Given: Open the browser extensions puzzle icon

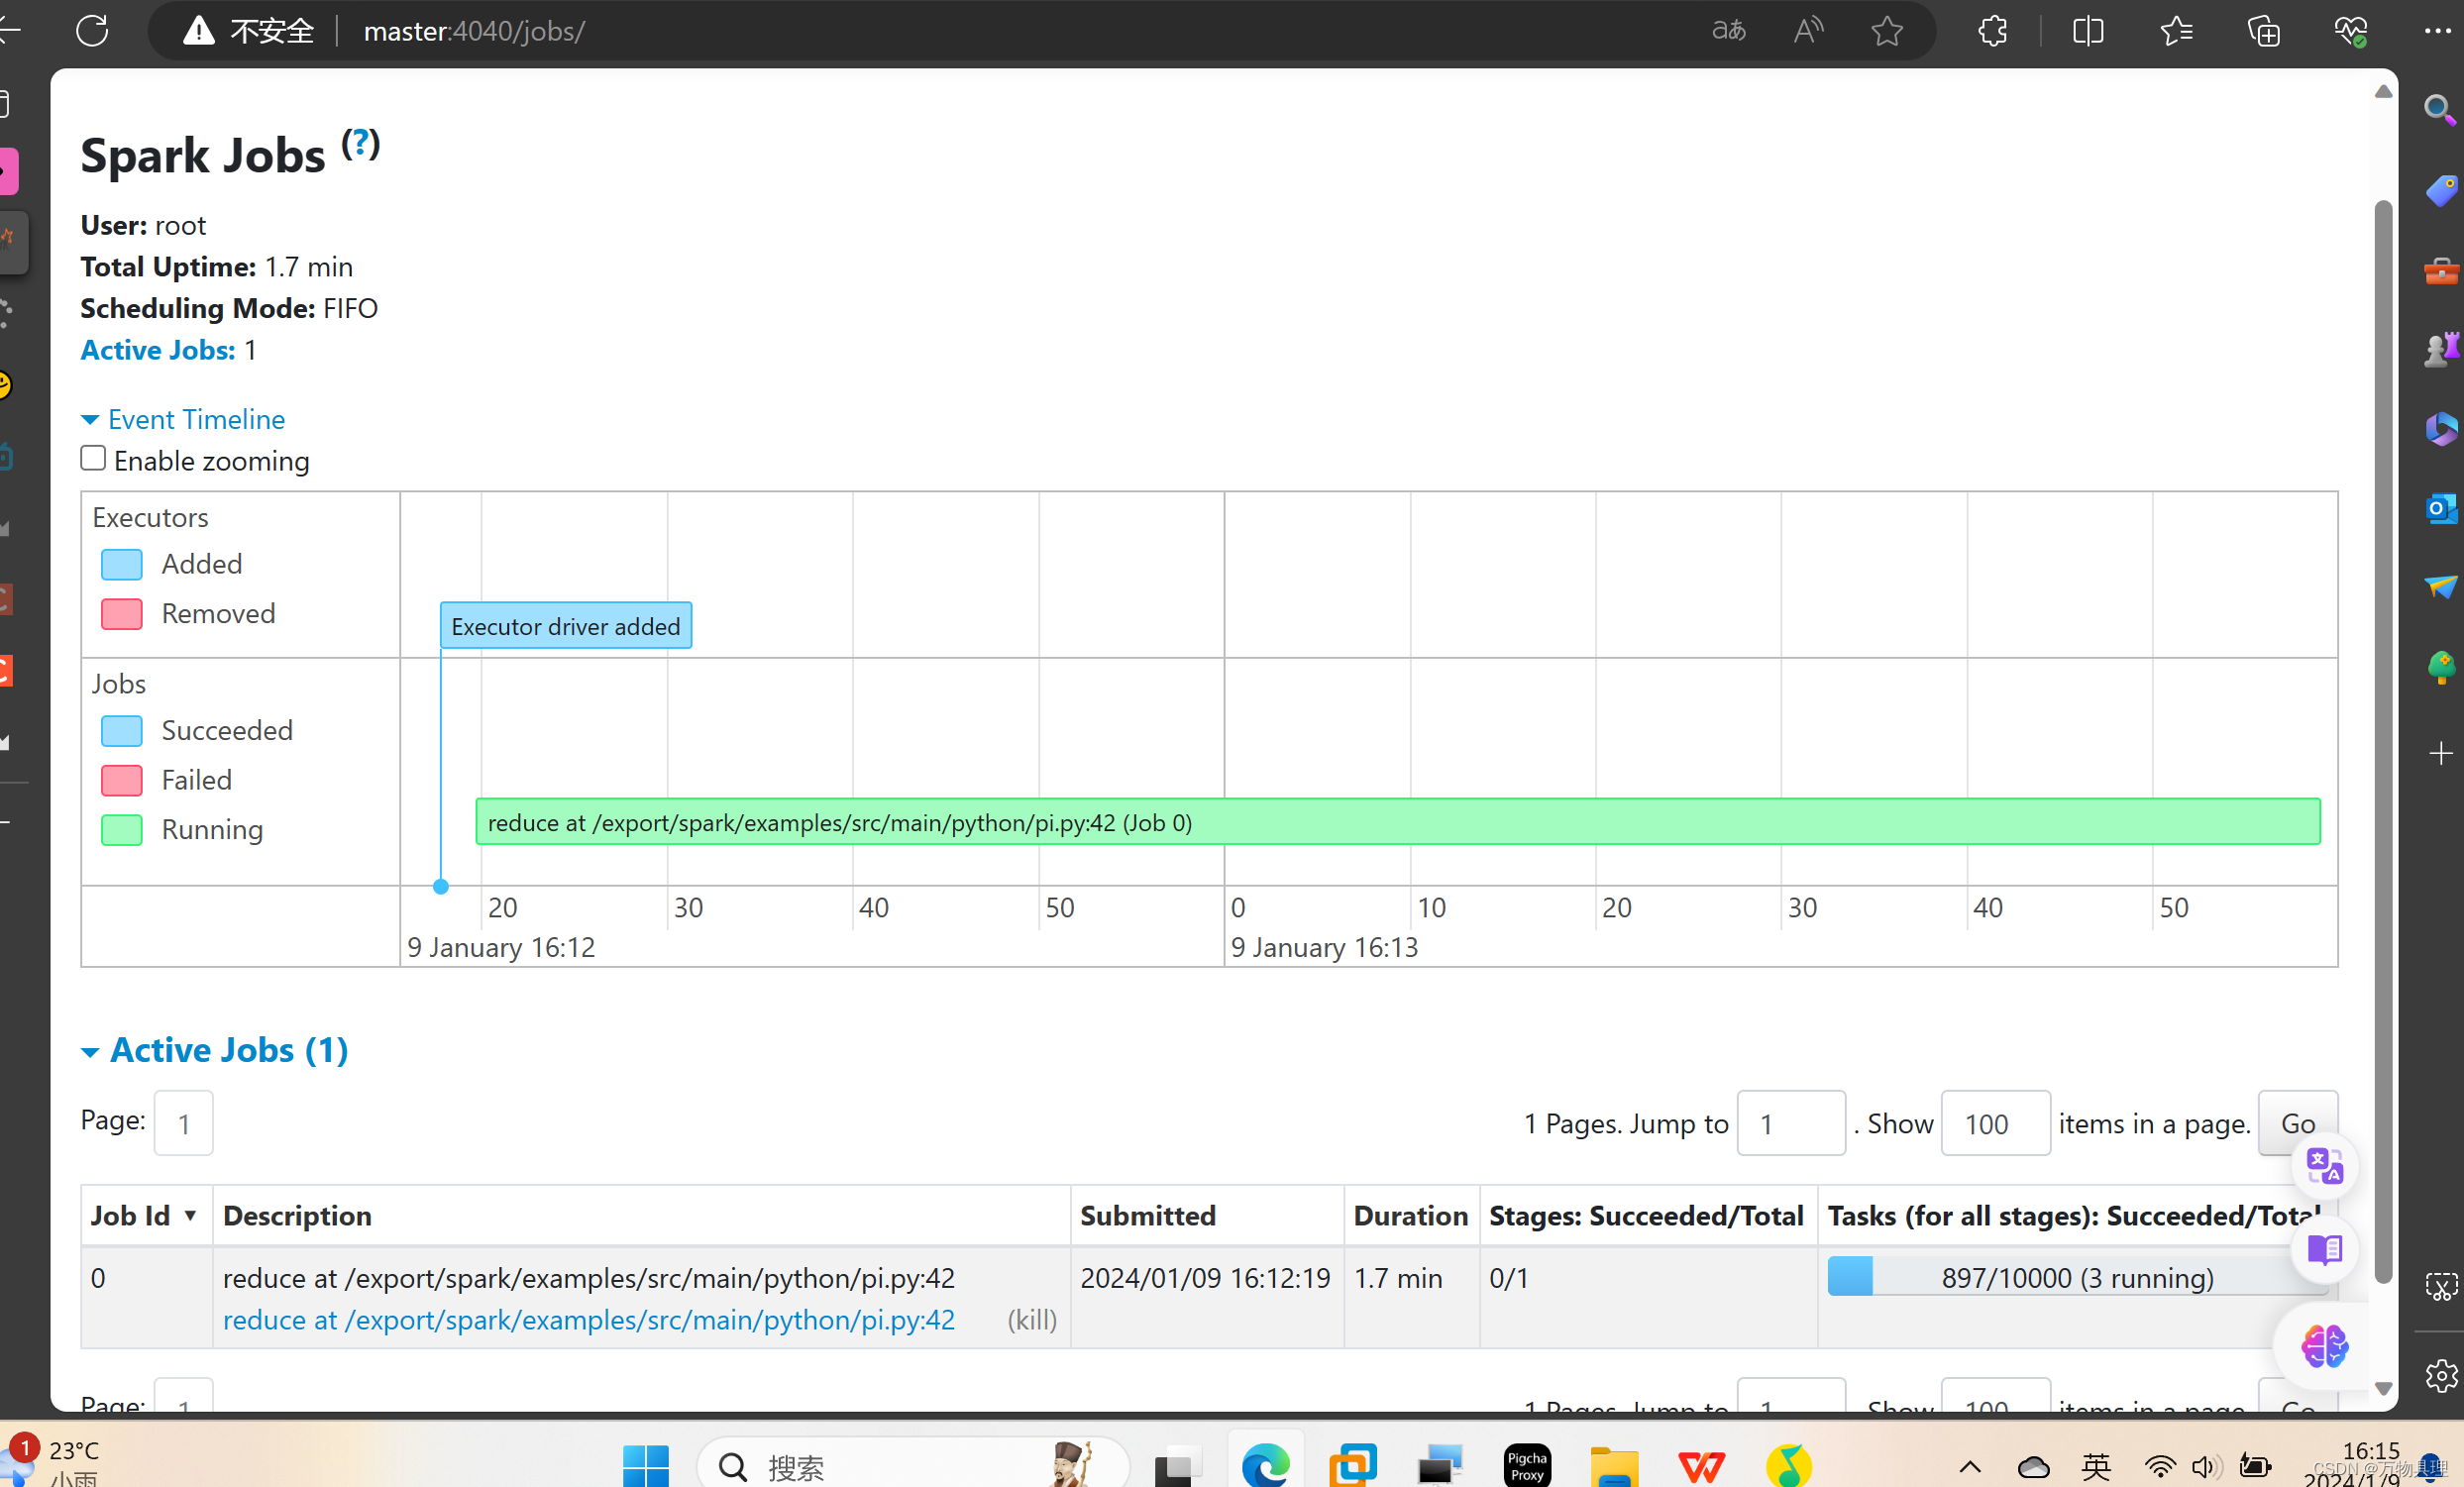Looking at the screenshot, I should (1992, 30).
